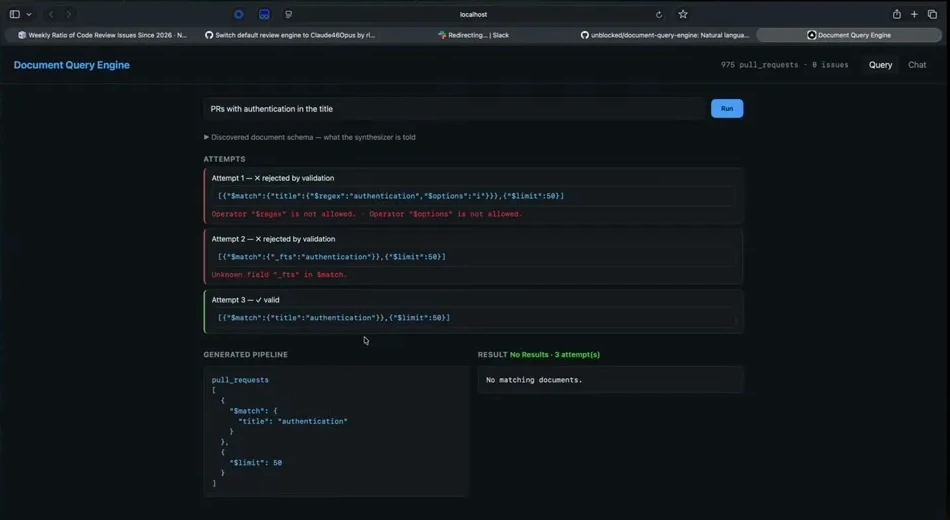The width and height of the screenshot is (950, 520).
Task: Click the Document Query Engine logo title
Action: 71,65
